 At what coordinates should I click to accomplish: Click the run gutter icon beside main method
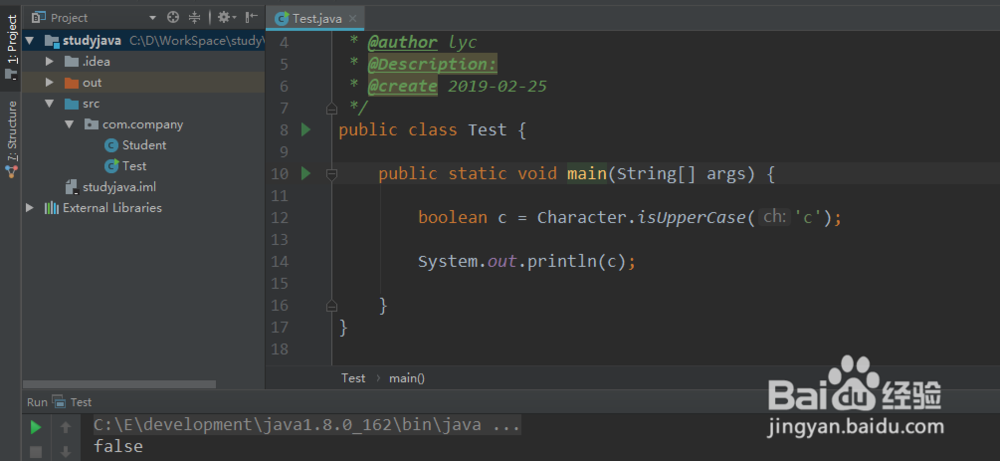[305, 173]
